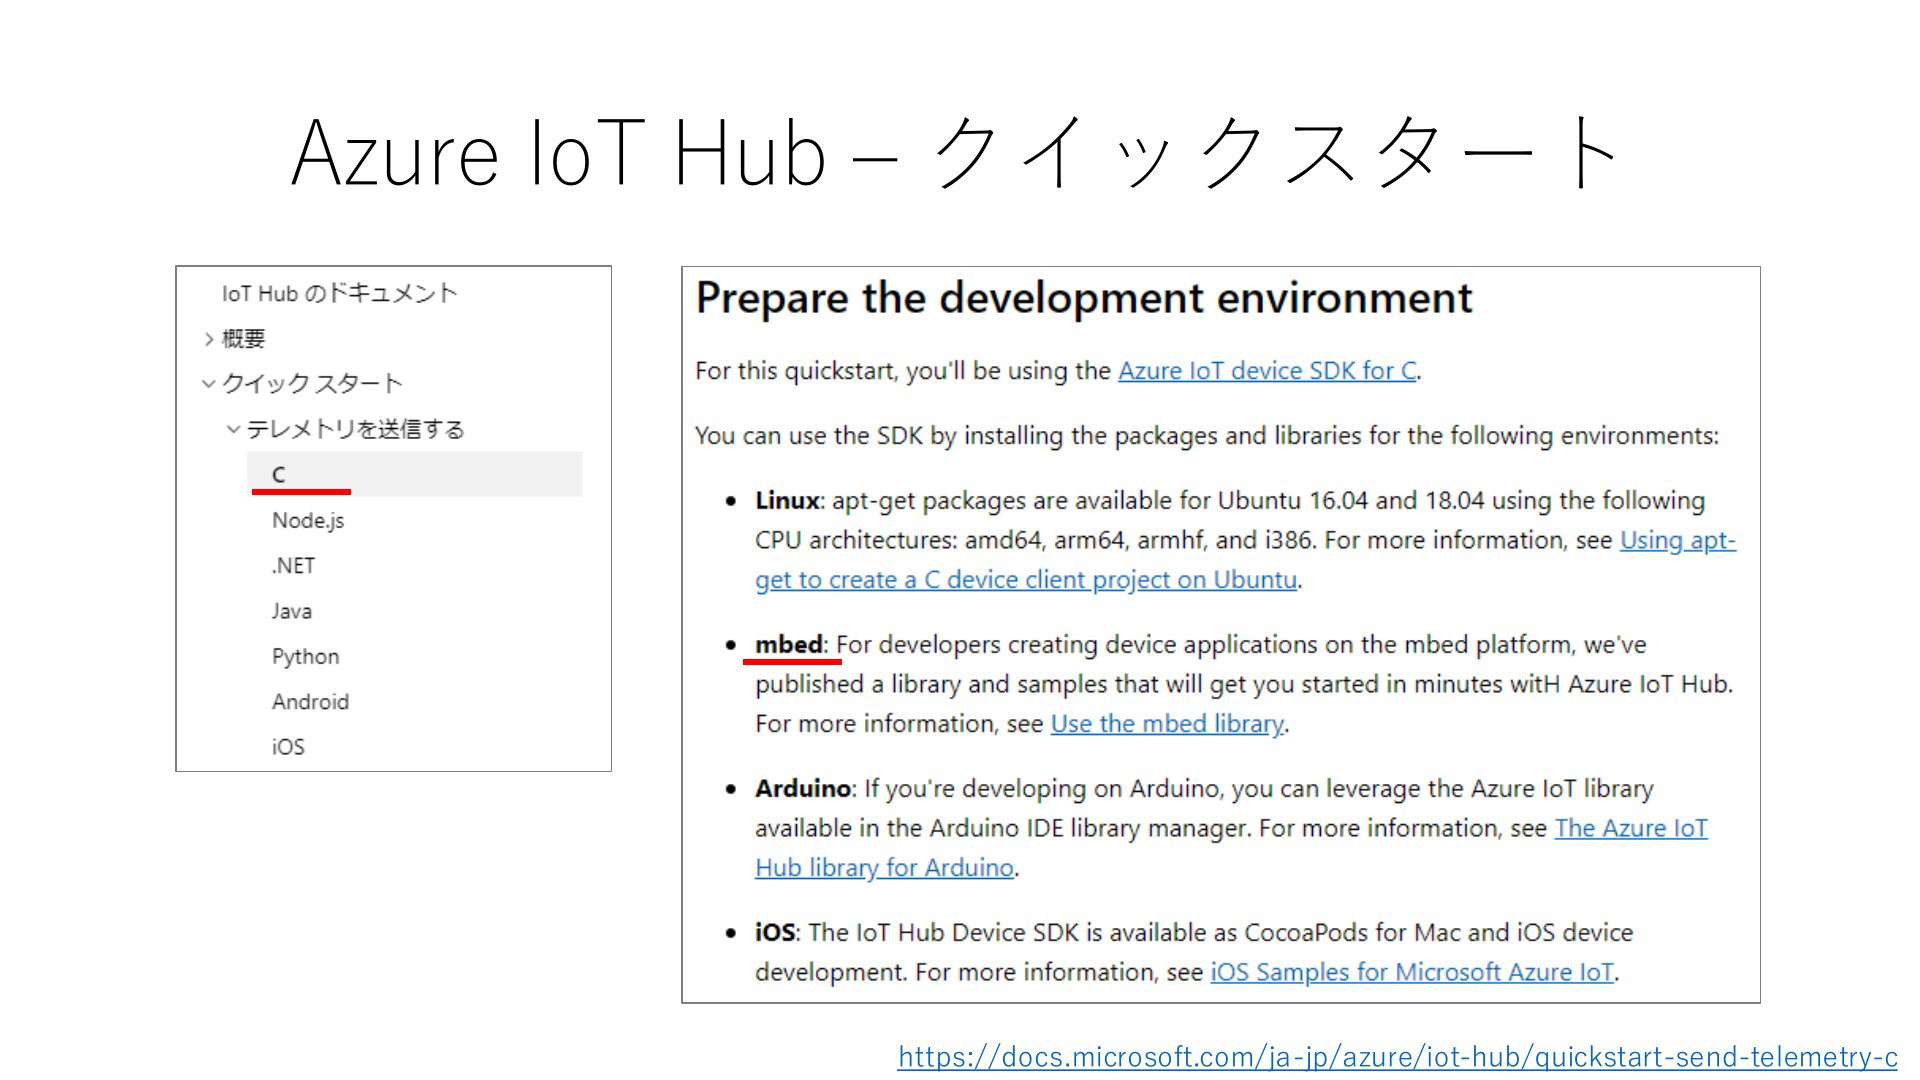1920x1080 pixels.
Task: Expand the 概要 tree chevron
Action: pos(208,340)
